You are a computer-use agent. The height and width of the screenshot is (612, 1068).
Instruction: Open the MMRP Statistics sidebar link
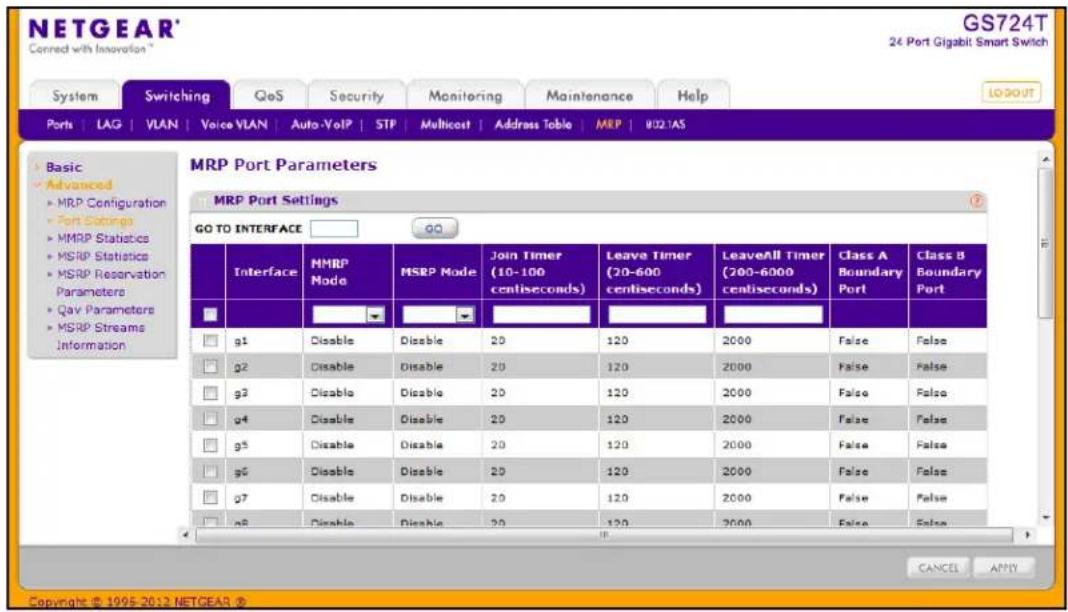point(103,238)
